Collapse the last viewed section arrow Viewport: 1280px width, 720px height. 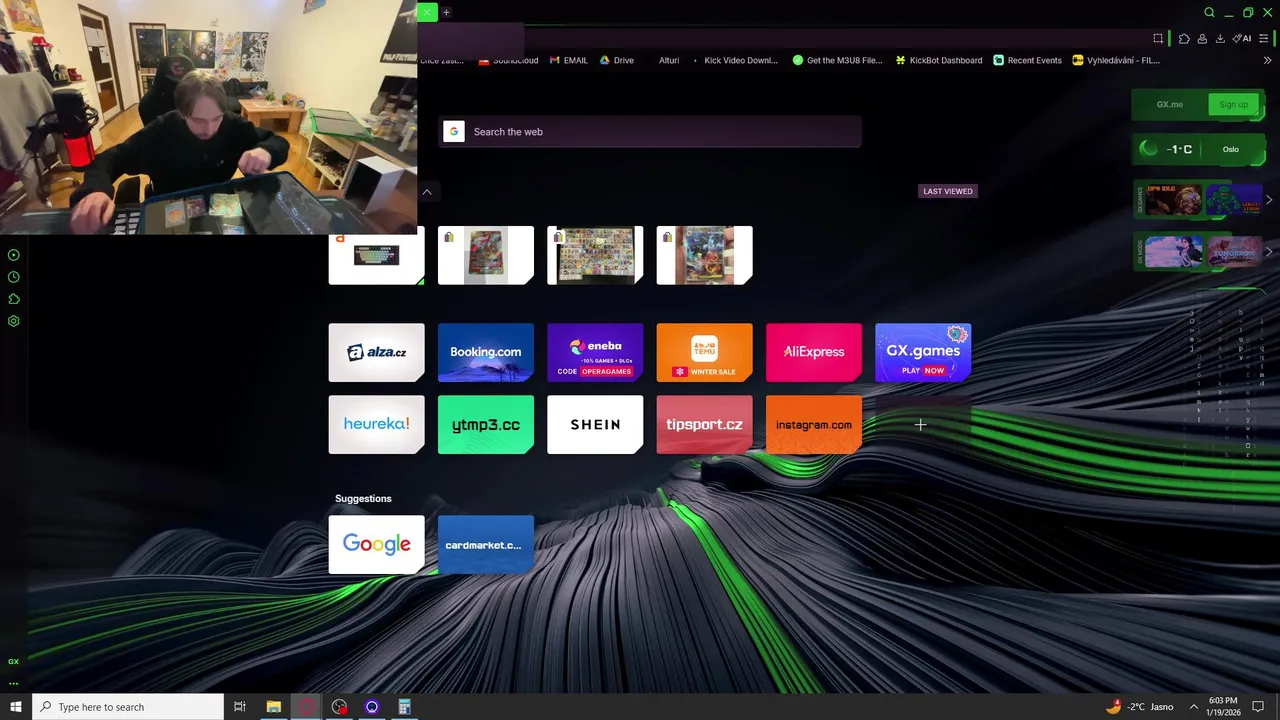427,191
